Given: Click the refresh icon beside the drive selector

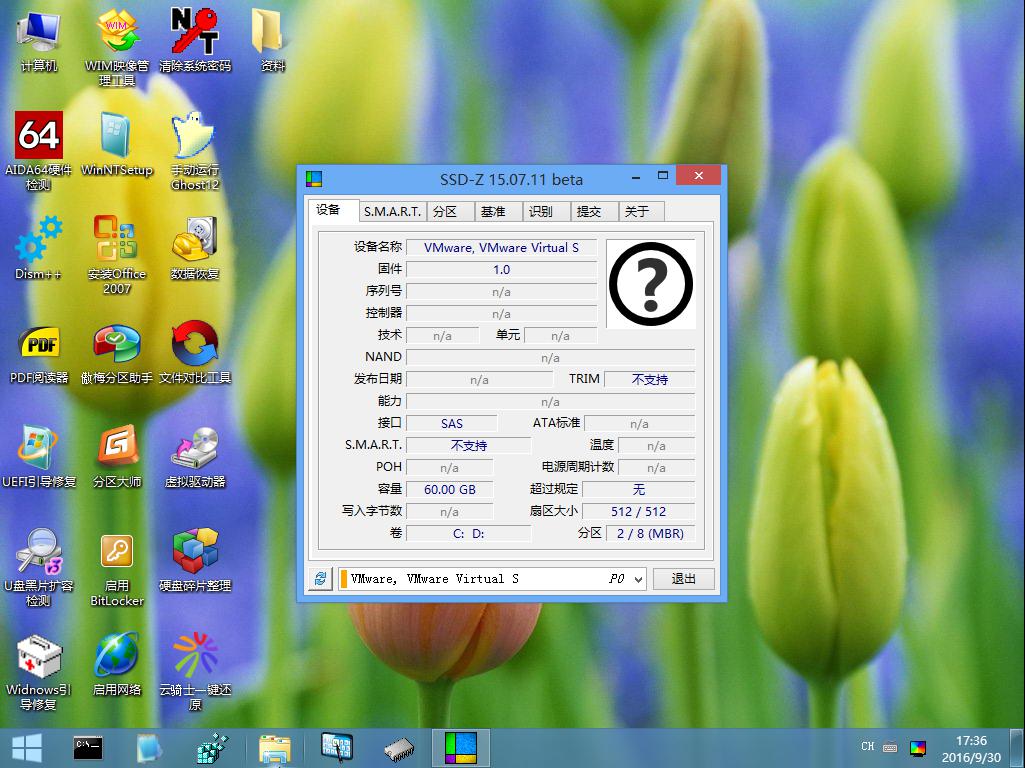Looking at the screenshot, I should [x=320, y=579].
